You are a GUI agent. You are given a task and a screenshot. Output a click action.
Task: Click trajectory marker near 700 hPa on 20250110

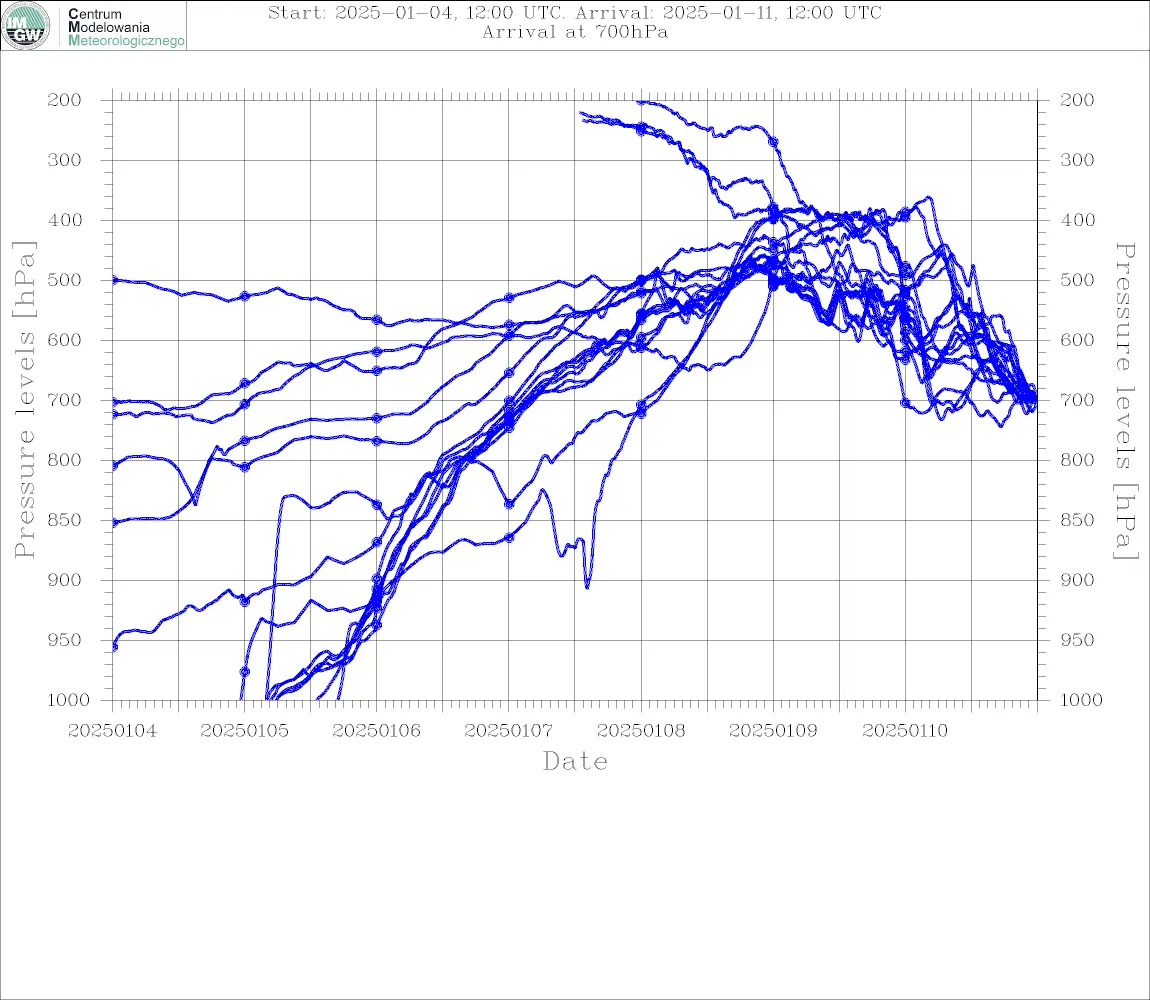tap(905, 403)
